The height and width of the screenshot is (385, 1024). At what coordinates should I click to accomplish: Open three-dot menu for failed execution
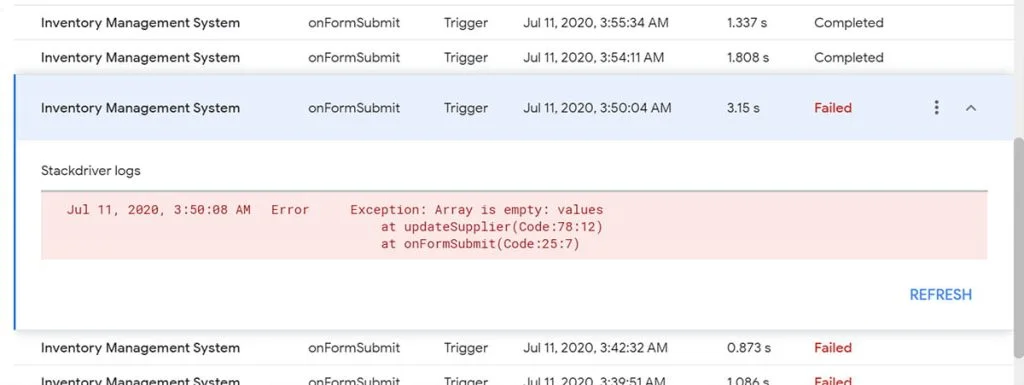936,108
